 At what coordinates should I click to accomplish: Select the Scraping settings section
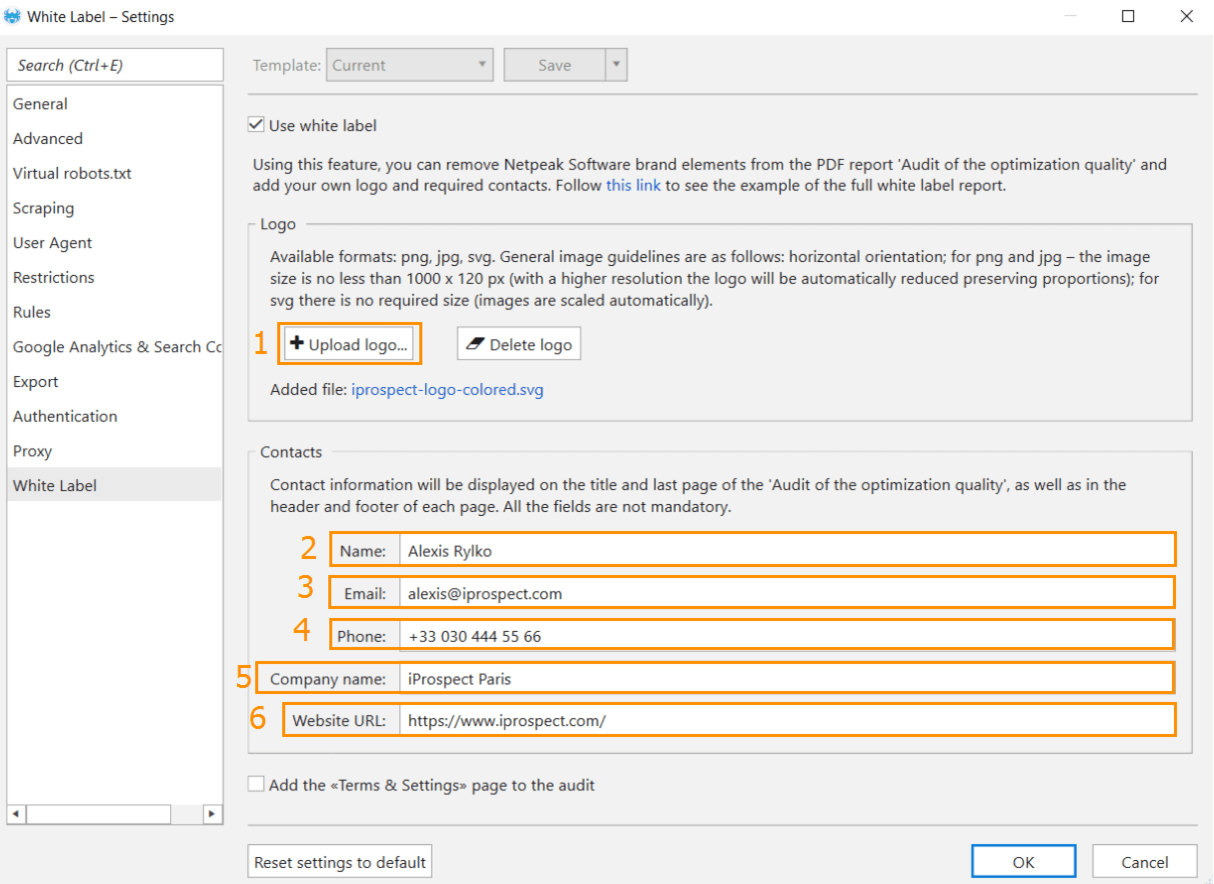[115, 208]
